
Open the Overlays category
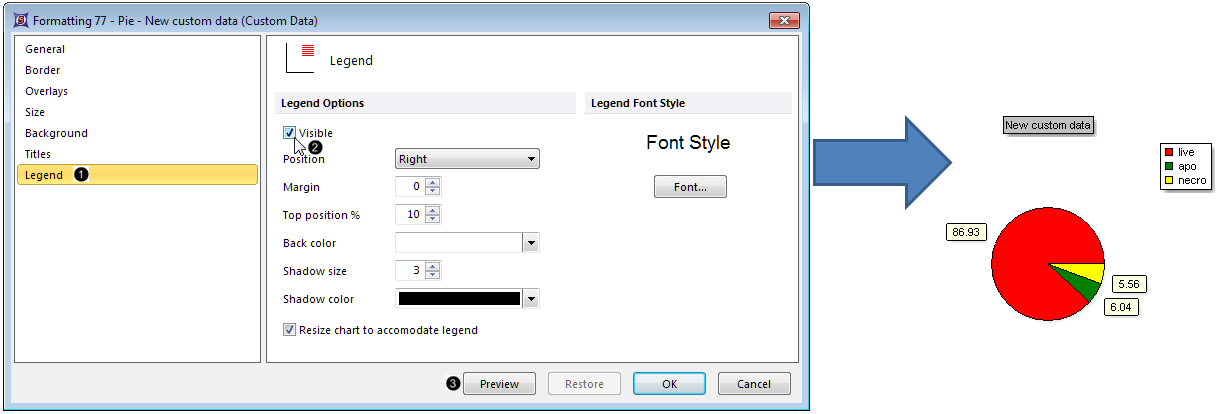tap(46, 91)
